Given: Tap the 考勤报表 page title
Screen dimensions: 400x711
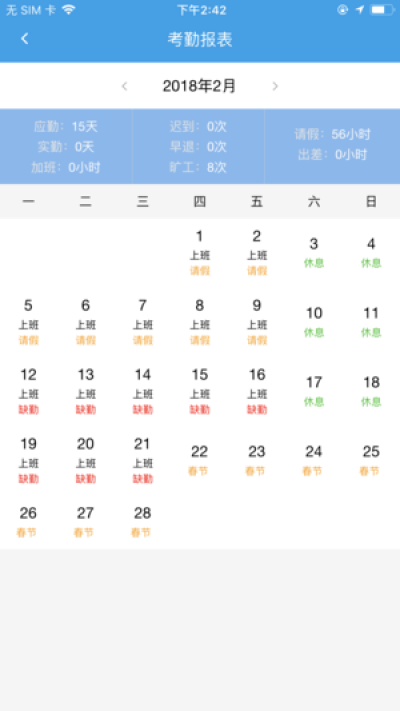Looking at the screenshot, I should (x=200, y=39).
